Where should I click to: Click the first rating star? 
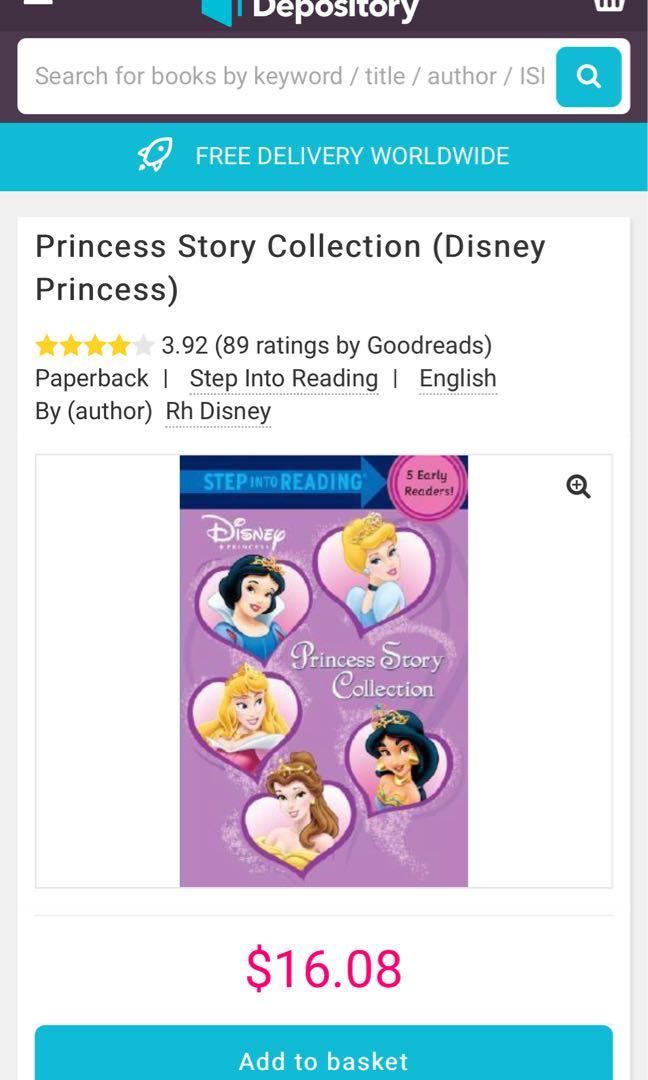coord(44,345)
